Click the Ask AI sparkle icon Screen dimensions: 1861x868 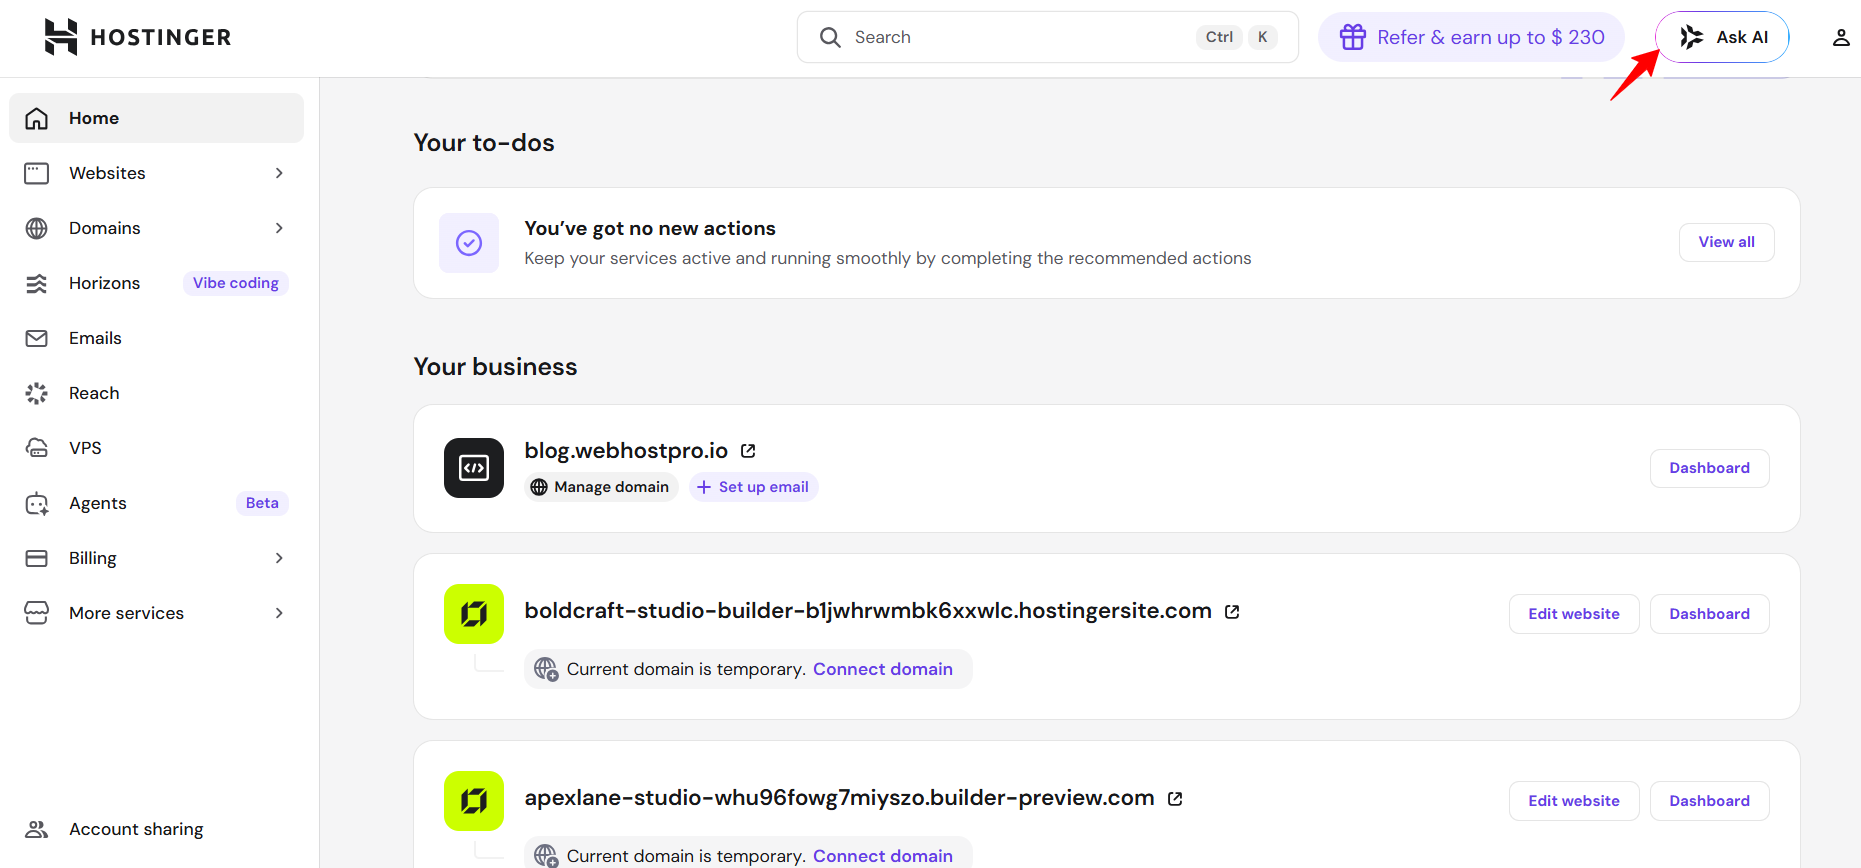[1691, 37]
